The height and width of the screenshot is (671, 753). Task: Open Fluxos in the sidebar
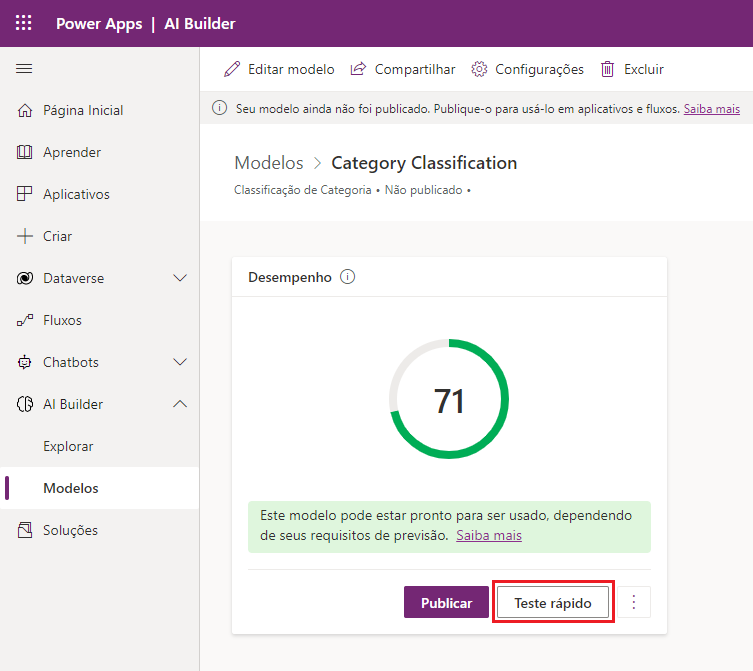pyautogui.click(x=99, y=320)
